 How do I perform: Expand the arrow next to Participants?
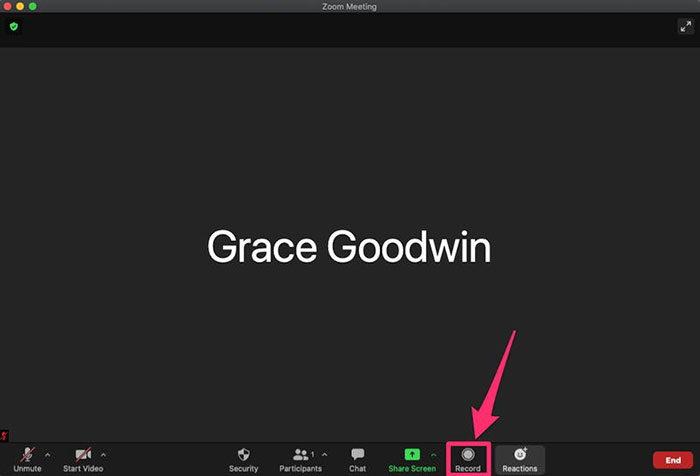[324, 454]
